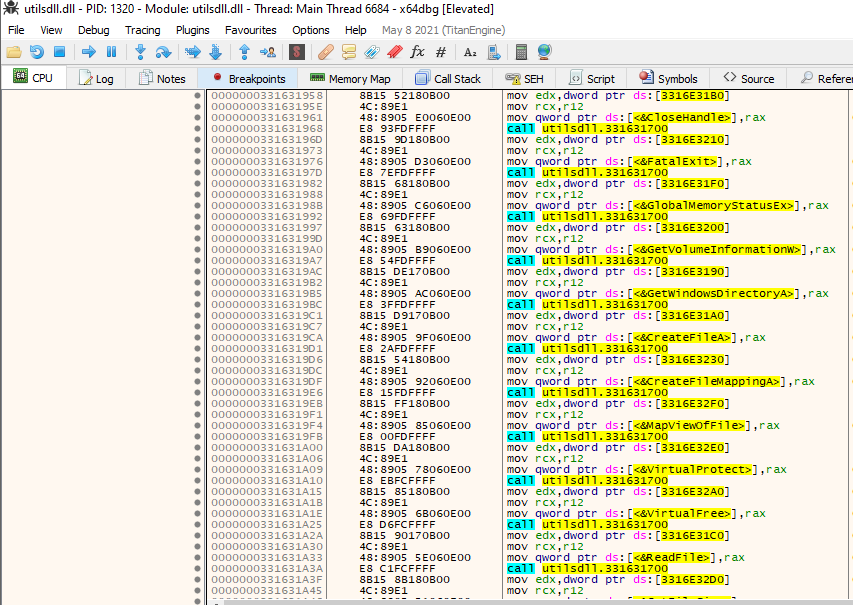Screen dimensions: 853x605
Task: Toggle breakpoint dot at address 00000003316319BC
Action: tap(197, 305)
